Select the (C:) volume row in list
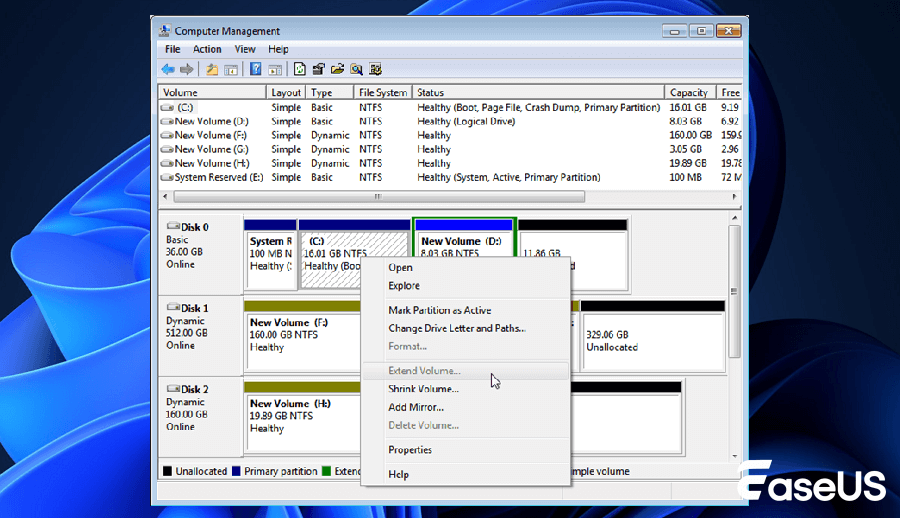The height and width of the screenshot is (518, 900). [187, 107]
